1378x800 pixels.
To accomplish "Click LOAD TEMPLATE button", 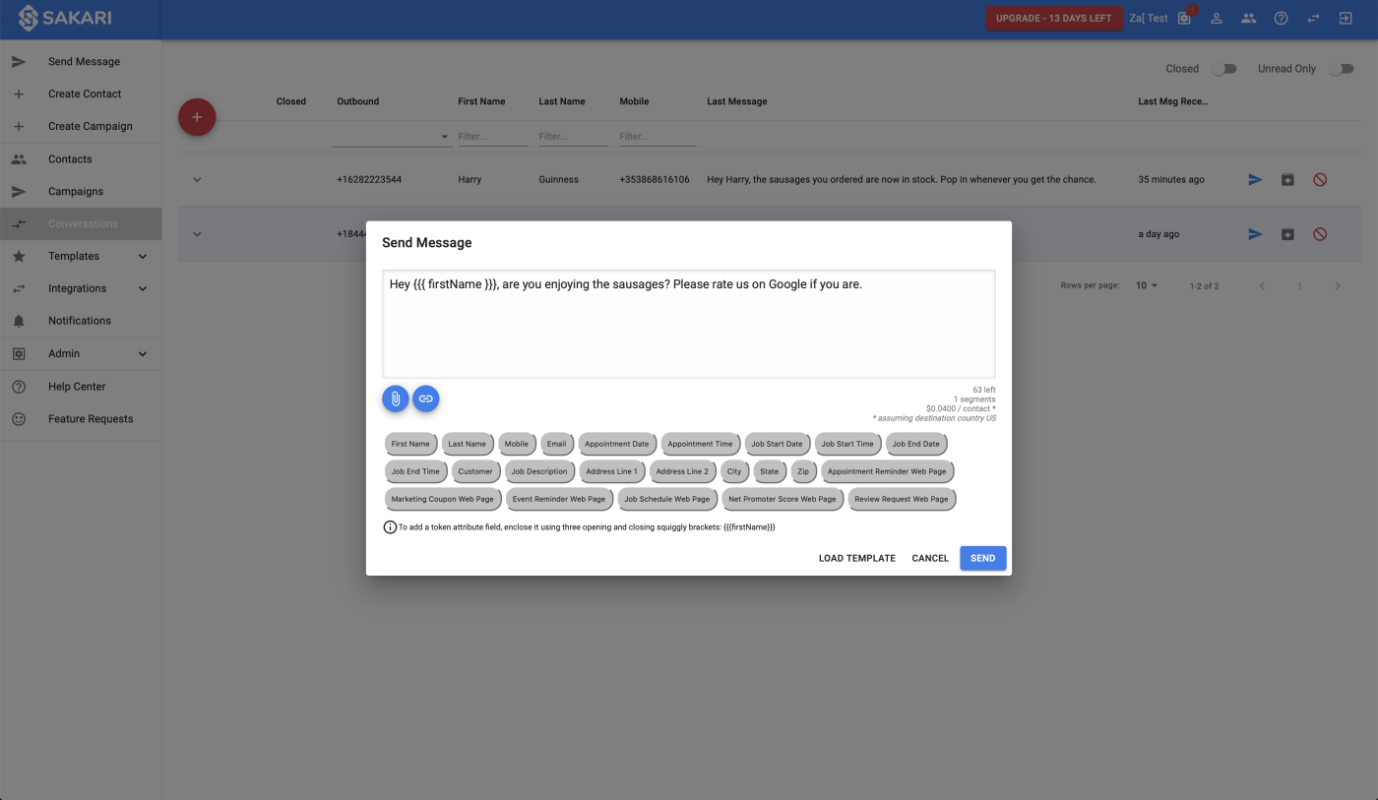I will tap(857, 558).
